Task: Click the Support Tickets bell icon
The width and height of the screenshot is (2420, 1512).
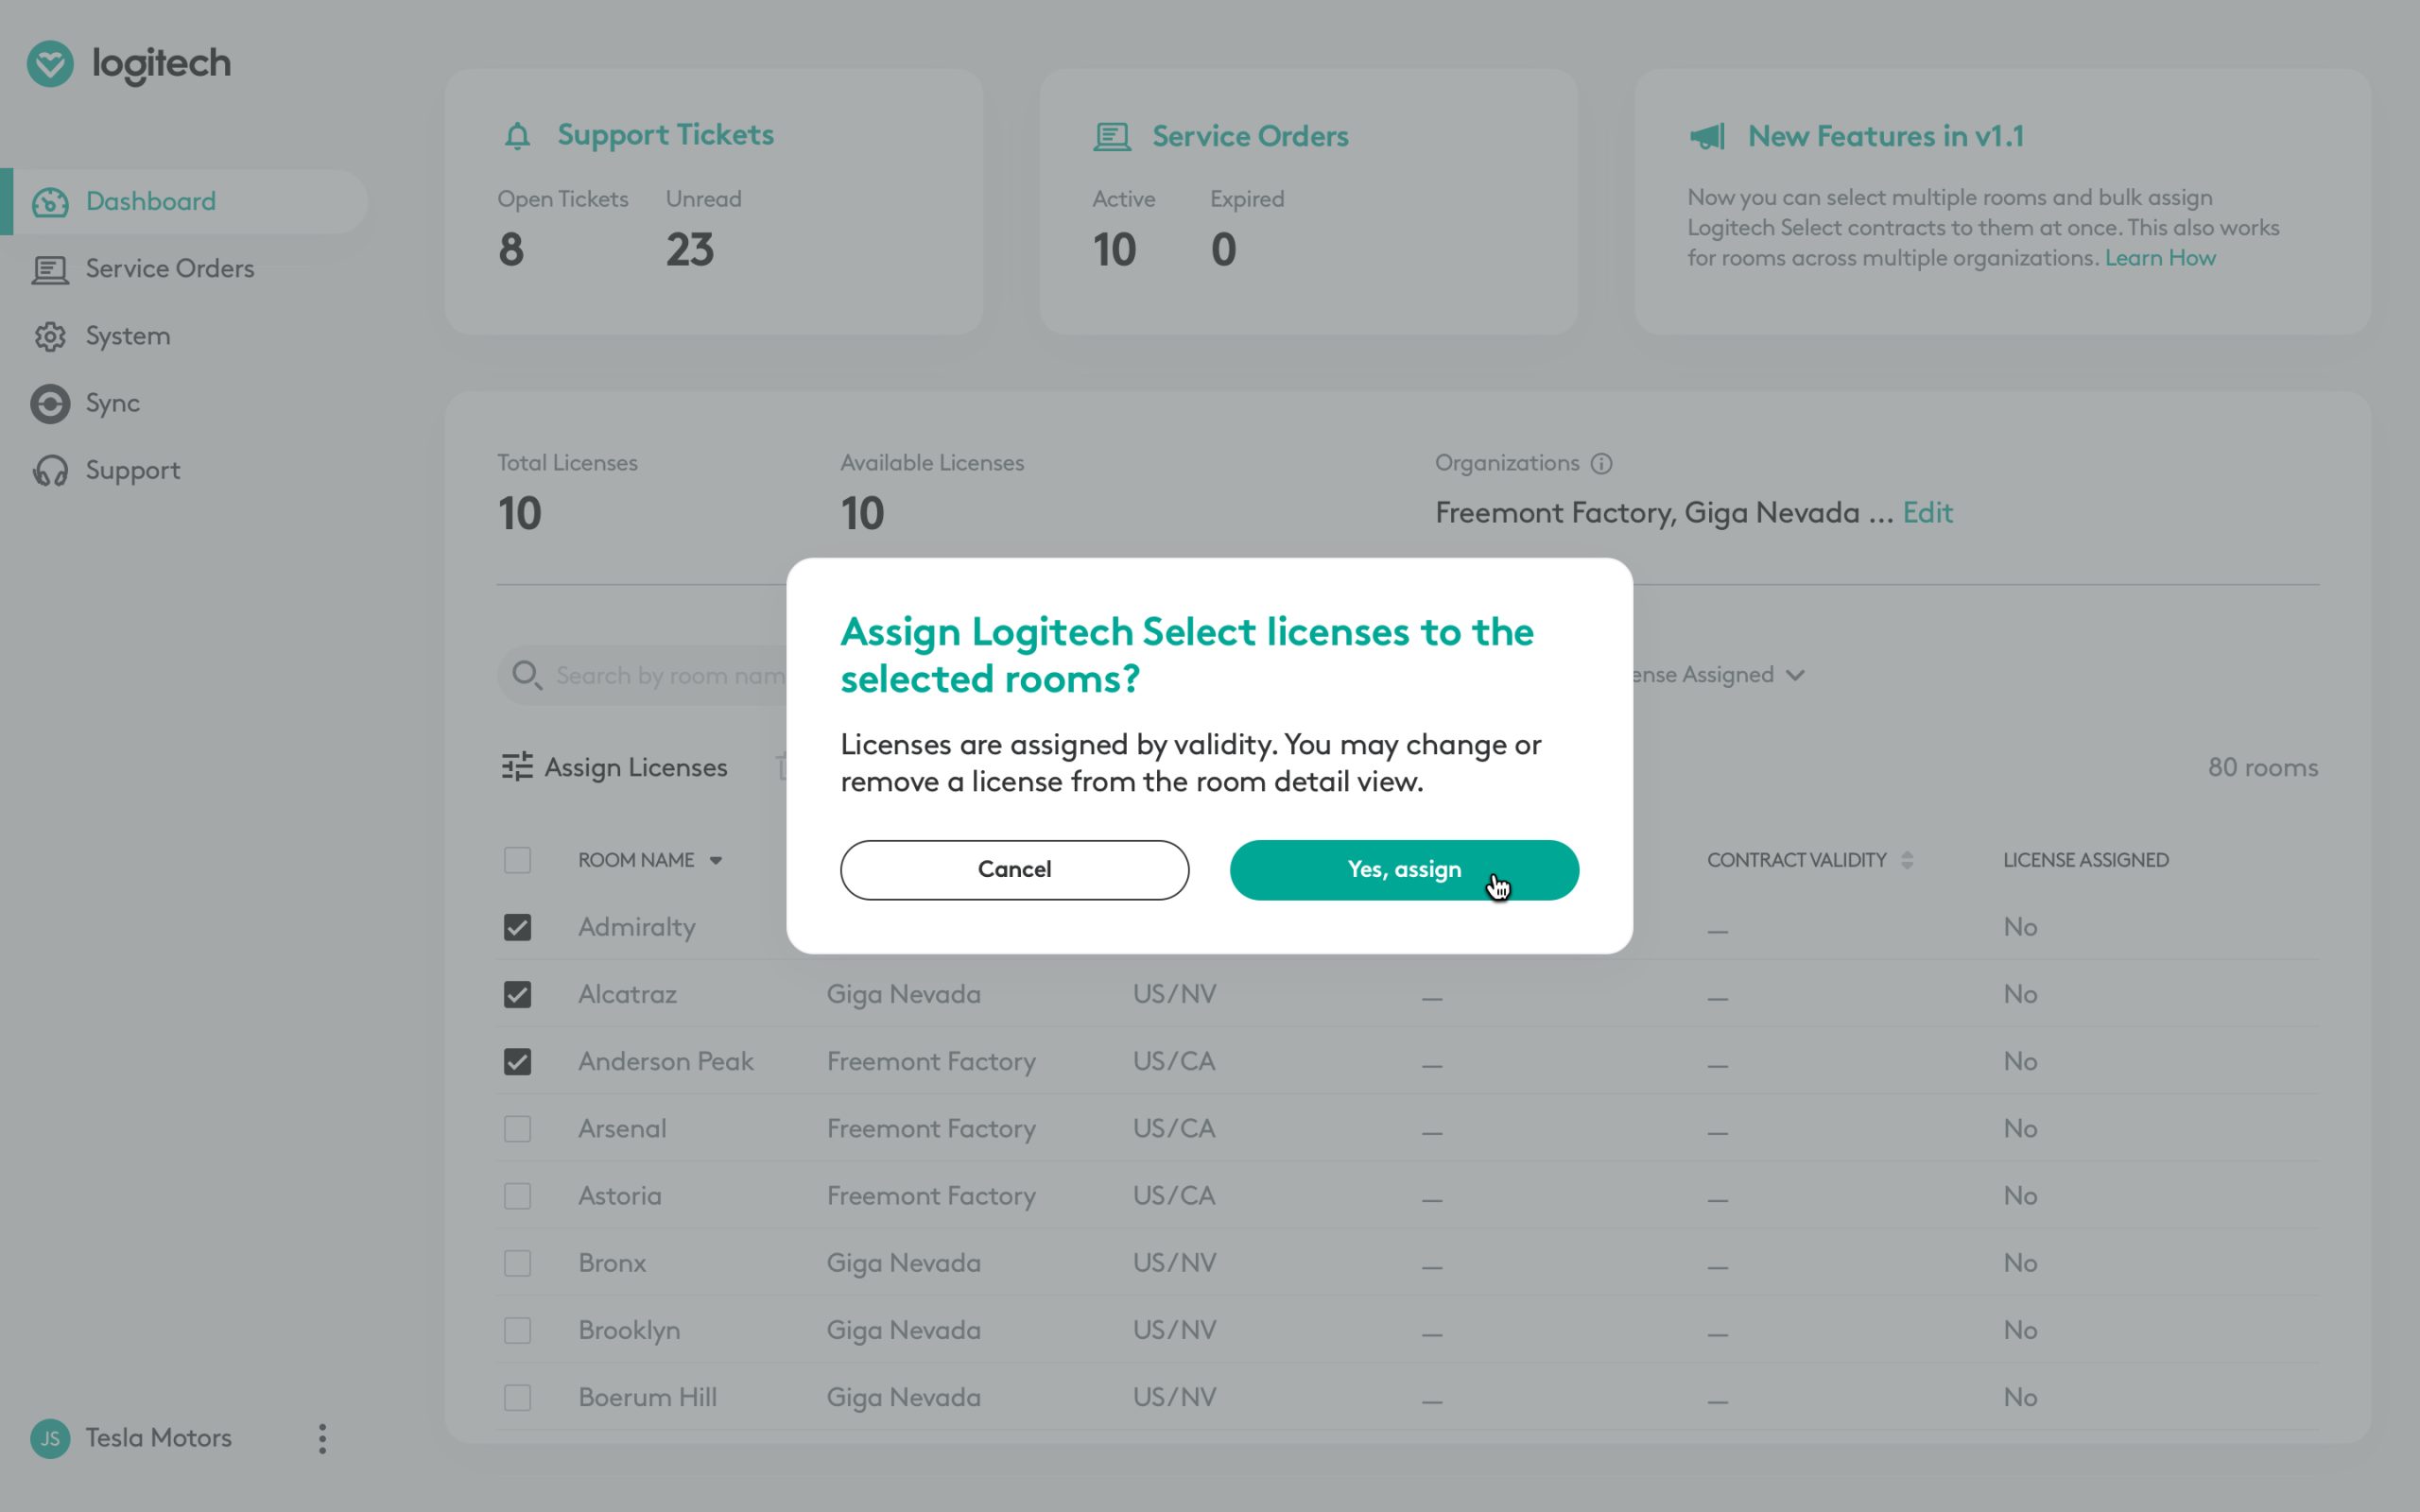Action: point(517,136)
